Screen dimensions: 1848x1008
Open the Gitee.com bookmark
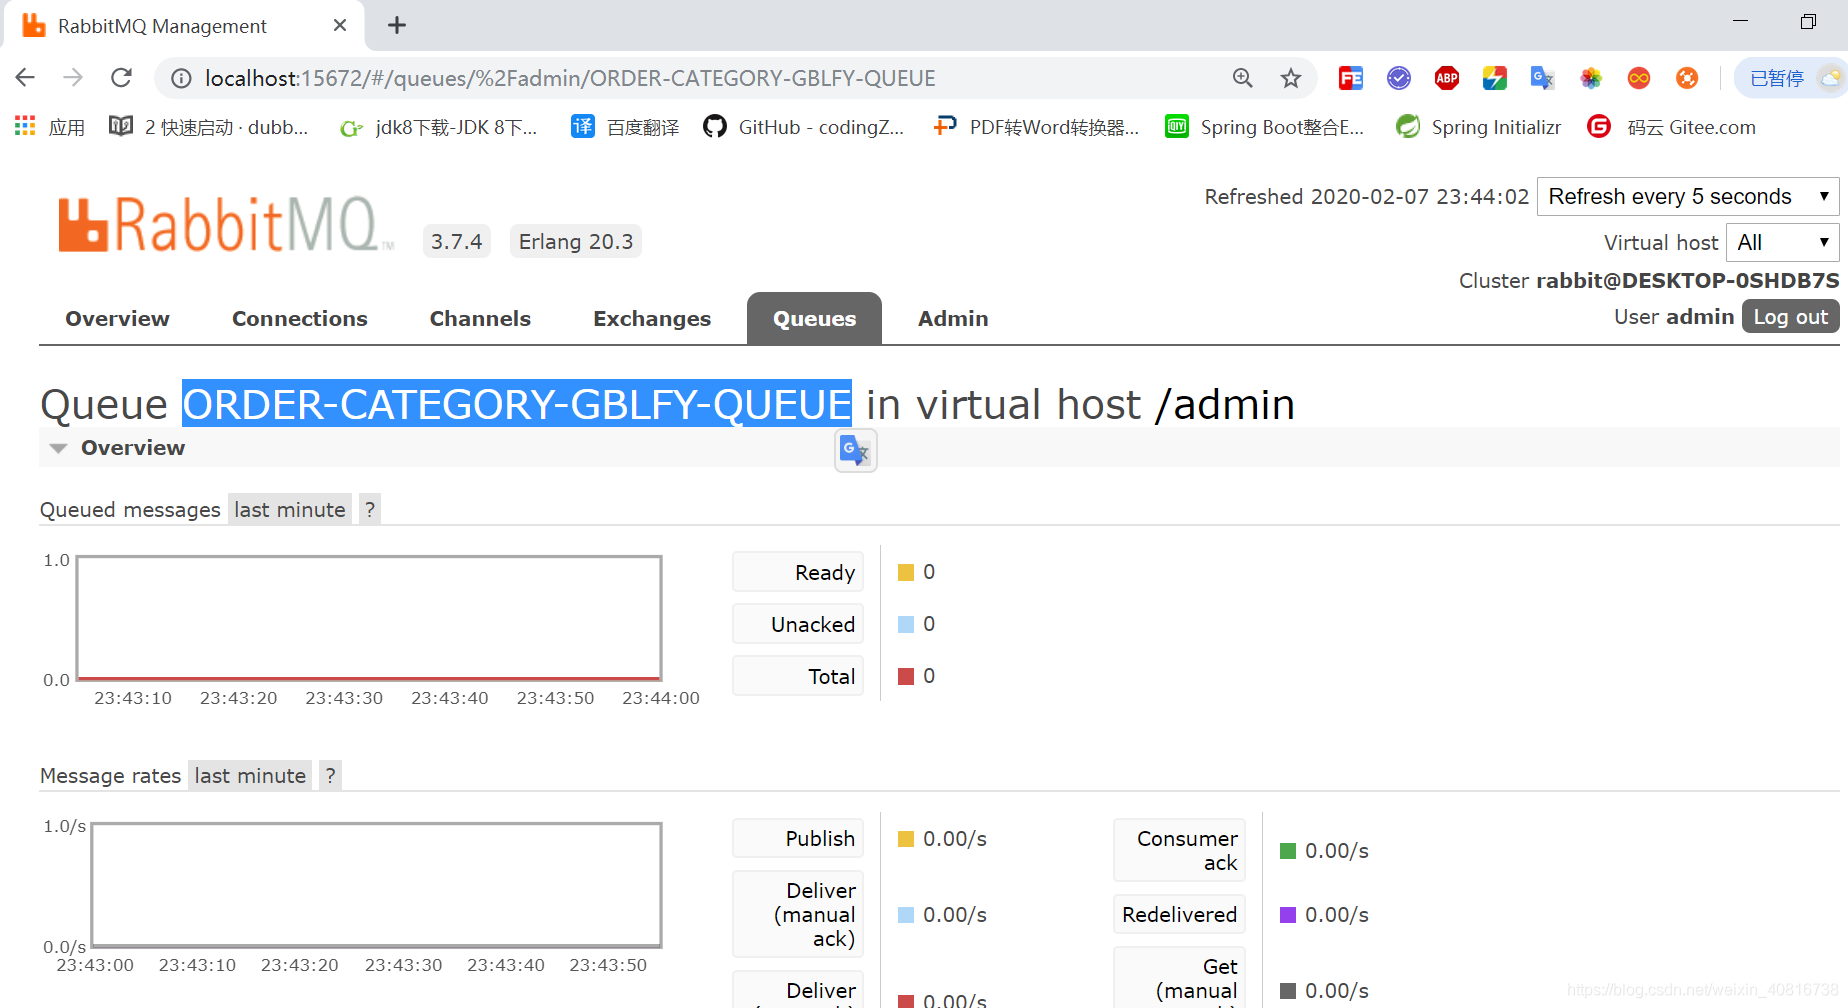click(1672, 127)
